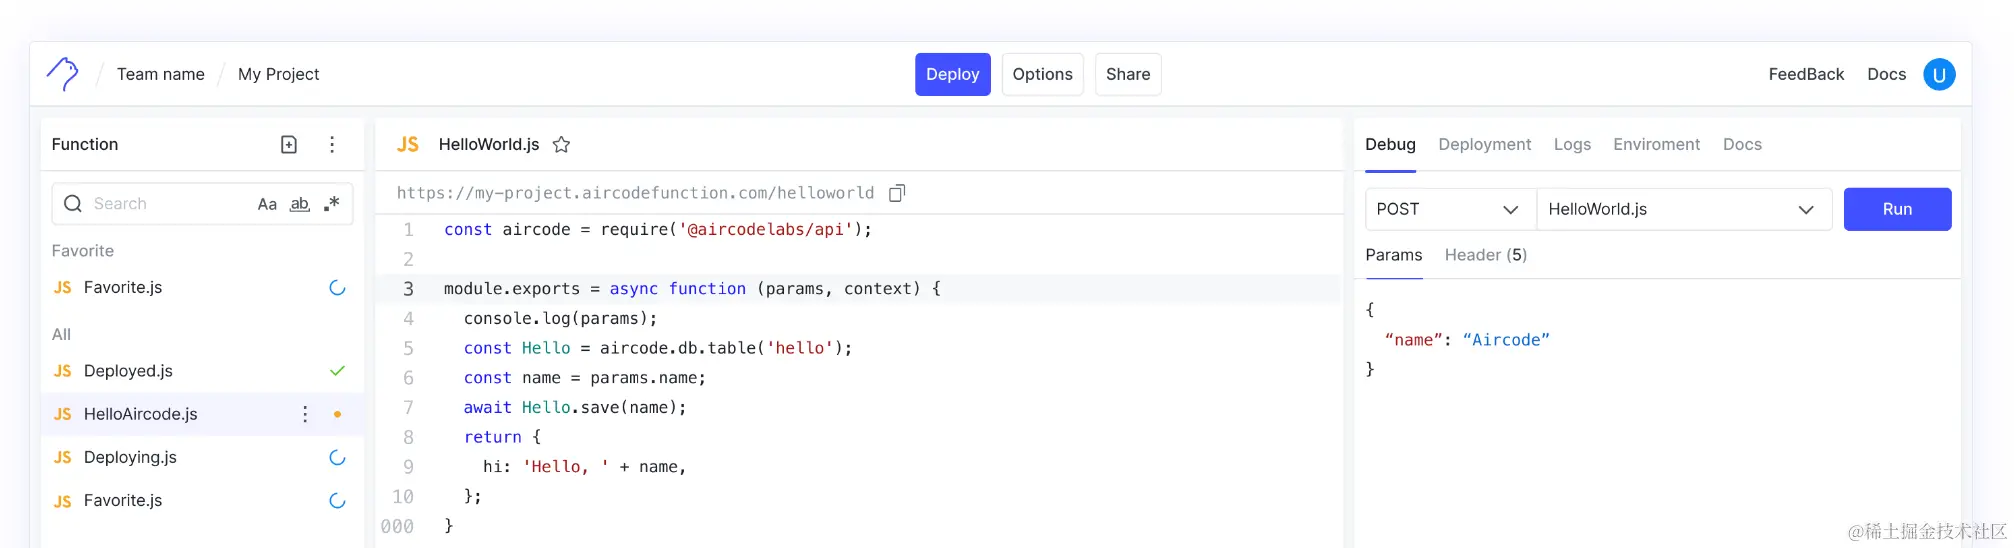Click the search magnifier icon

click(x=73, y=204)
